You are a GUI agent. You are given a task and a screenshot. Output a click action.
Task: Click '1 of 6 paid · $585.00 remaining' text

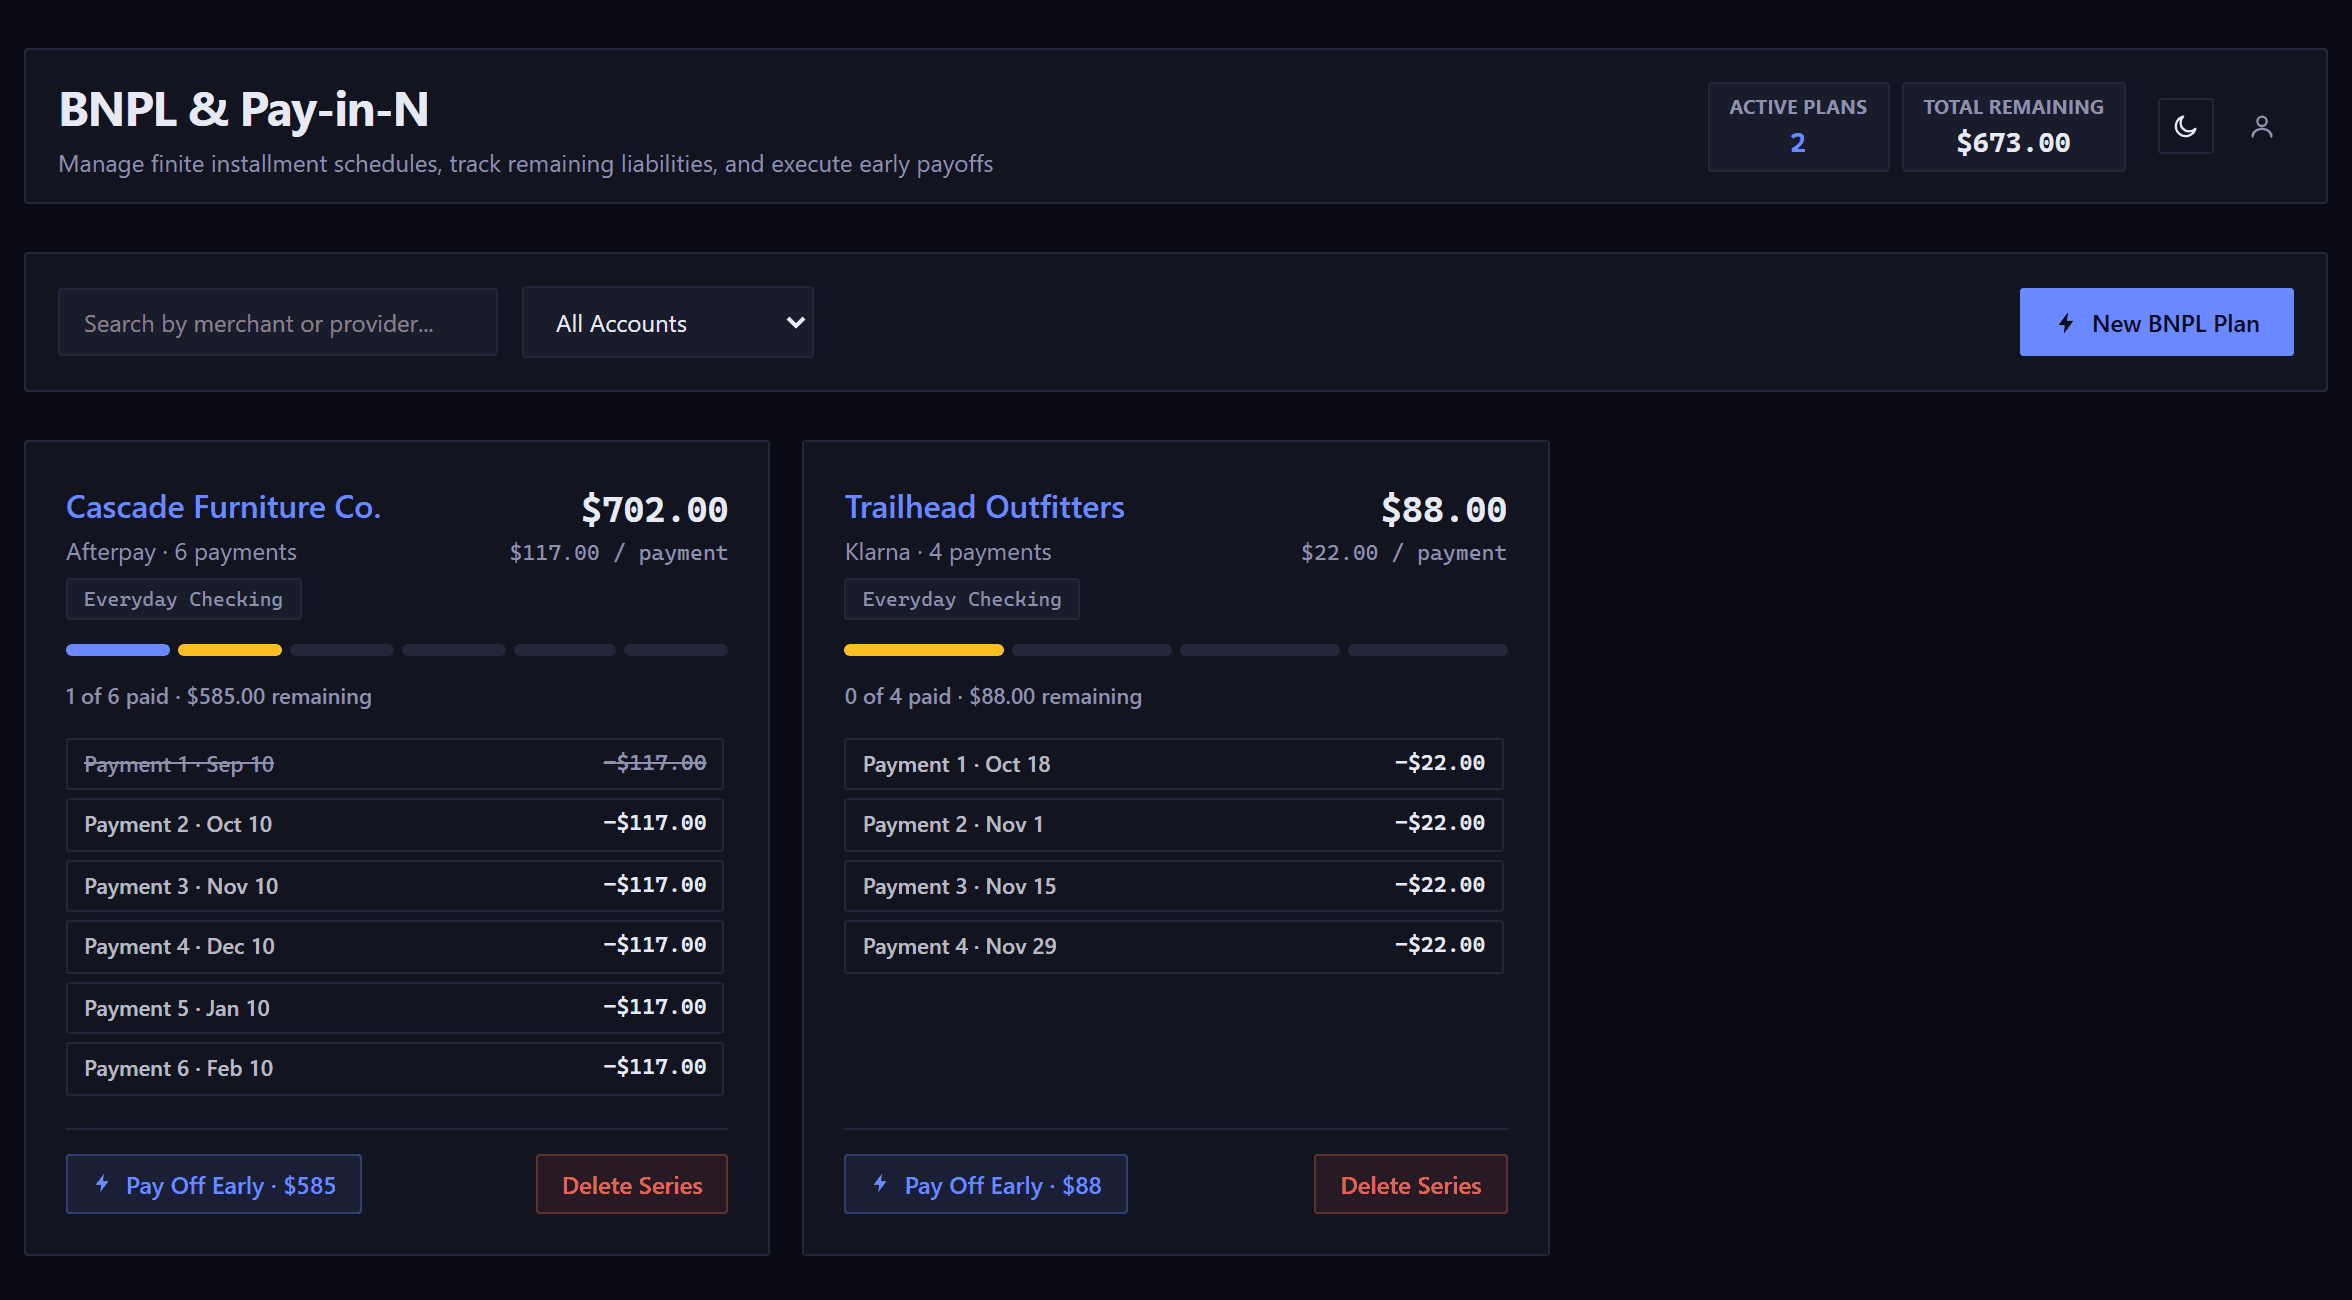point(219,696)
